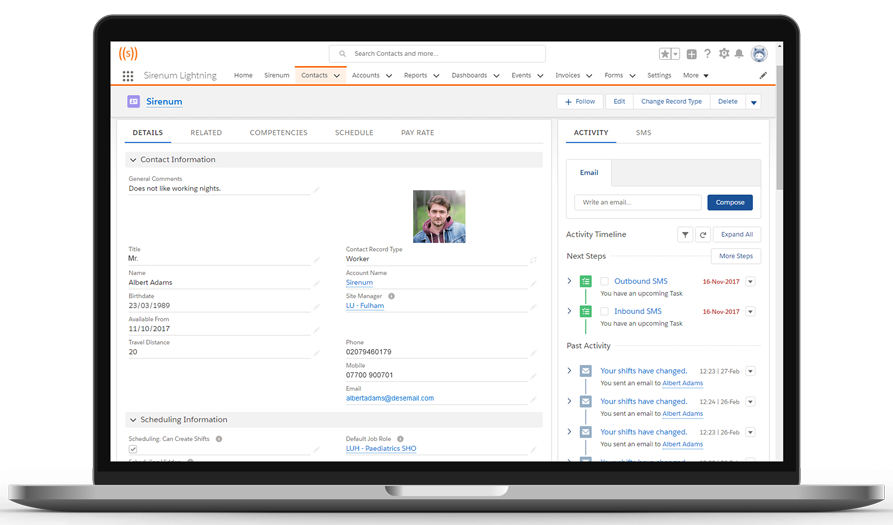Image resolution: width=893 pixels, height=525 pixels.
Task: Open the App Launcher grid icon
Action: (128, 76)
